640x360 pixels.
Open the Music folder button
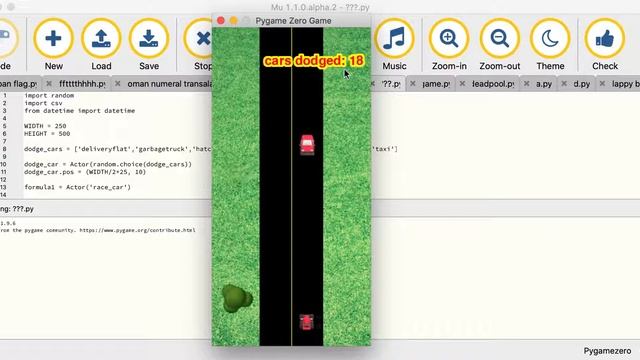[394, 45]
